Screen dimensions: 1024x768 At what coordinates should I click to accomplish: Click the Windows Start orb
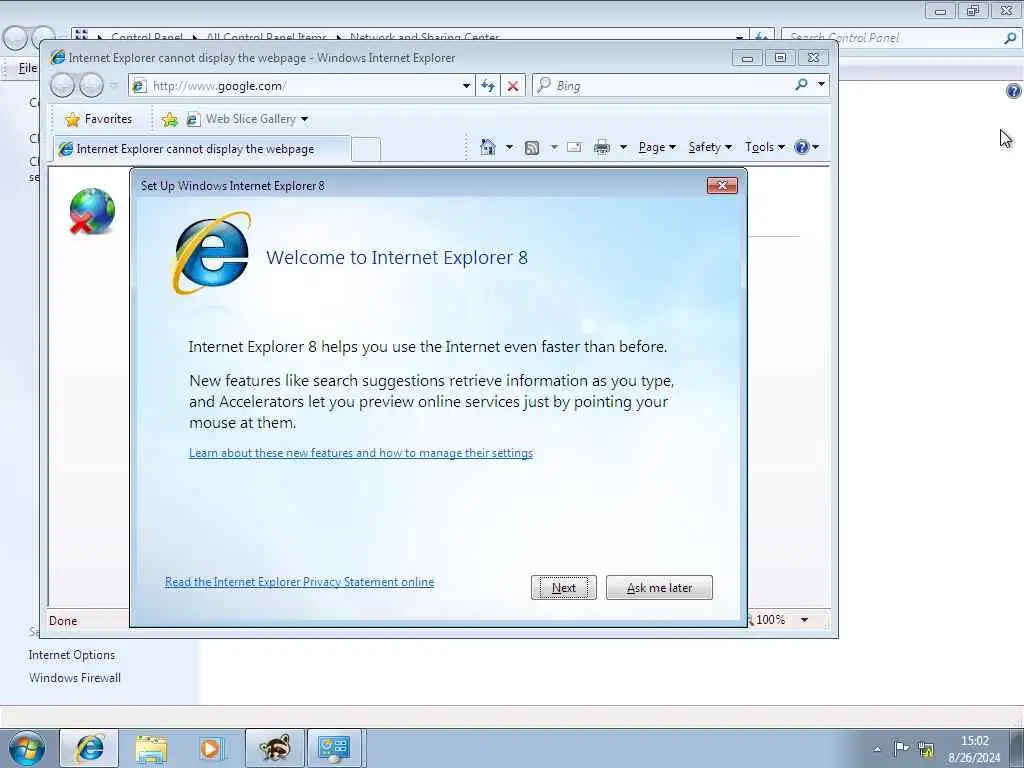click(x=27, y=748)
